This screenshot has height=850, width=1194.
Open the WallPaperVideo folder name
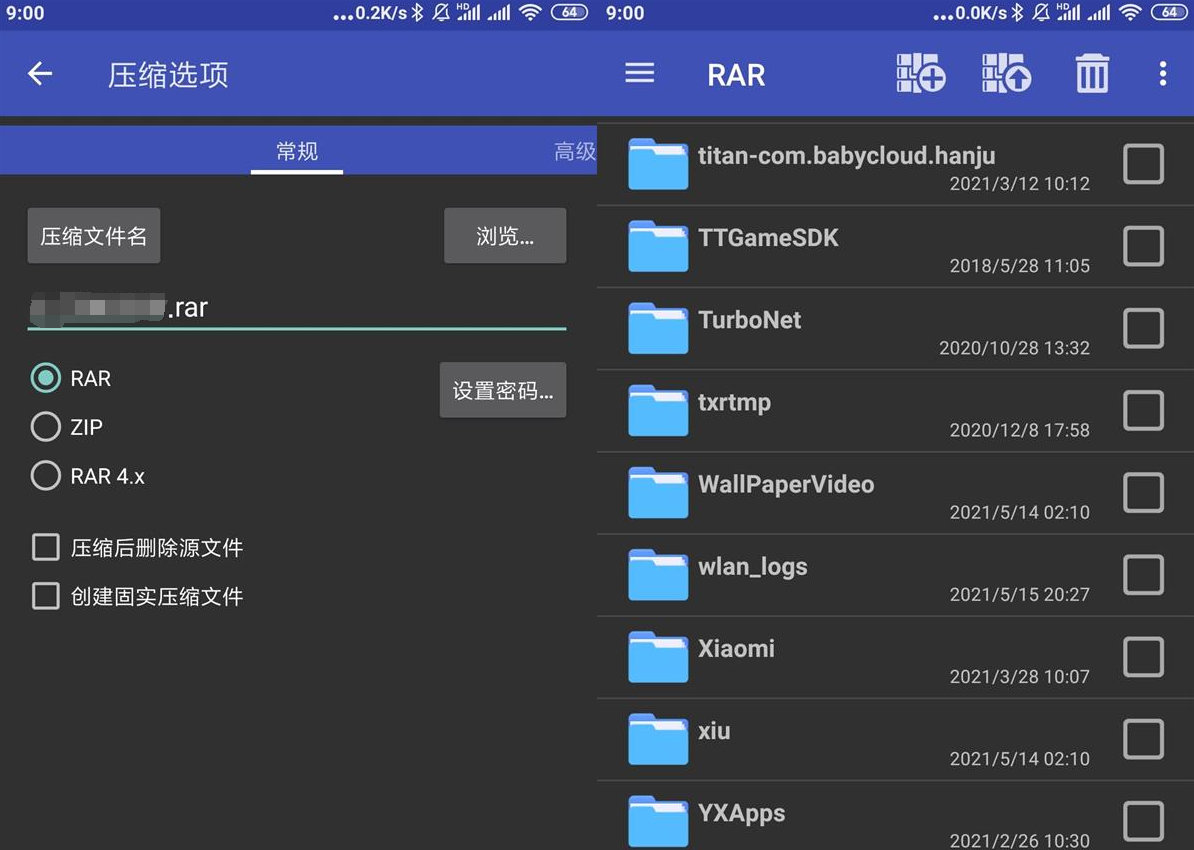786,484
